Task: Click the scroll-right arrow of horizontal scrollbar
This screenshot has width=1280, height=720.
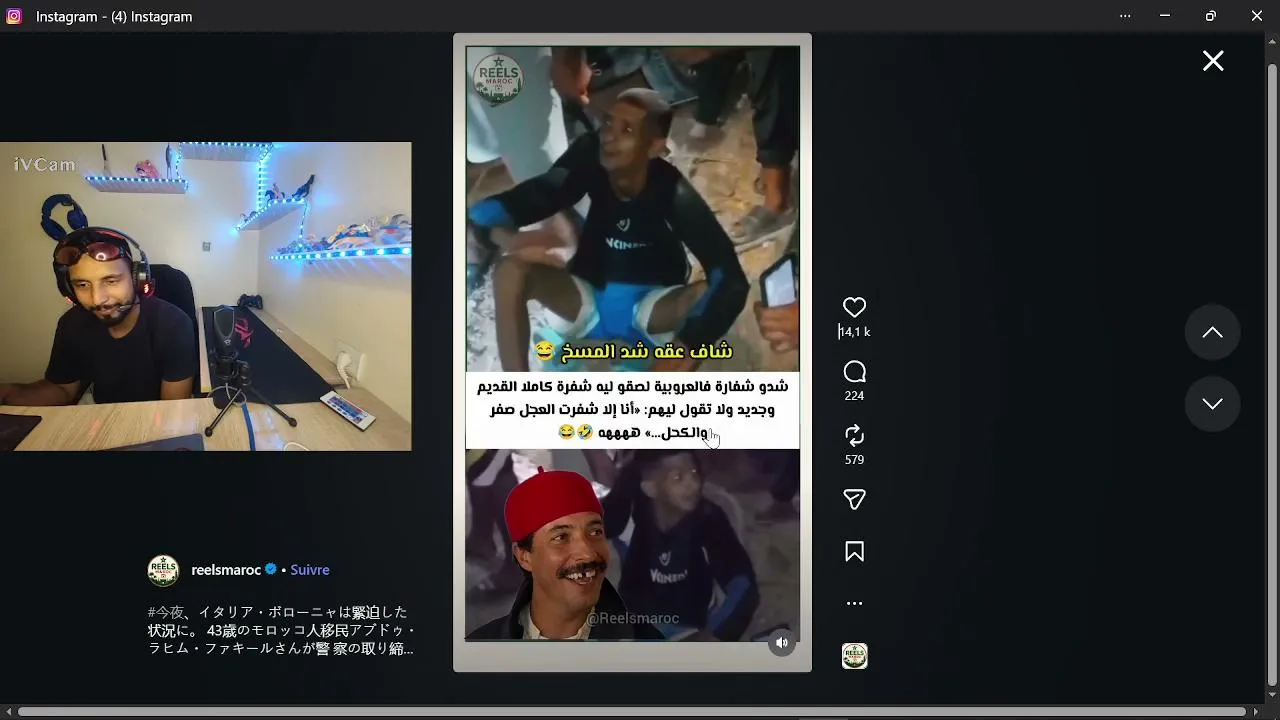Action: click(x=1257, y=712)
